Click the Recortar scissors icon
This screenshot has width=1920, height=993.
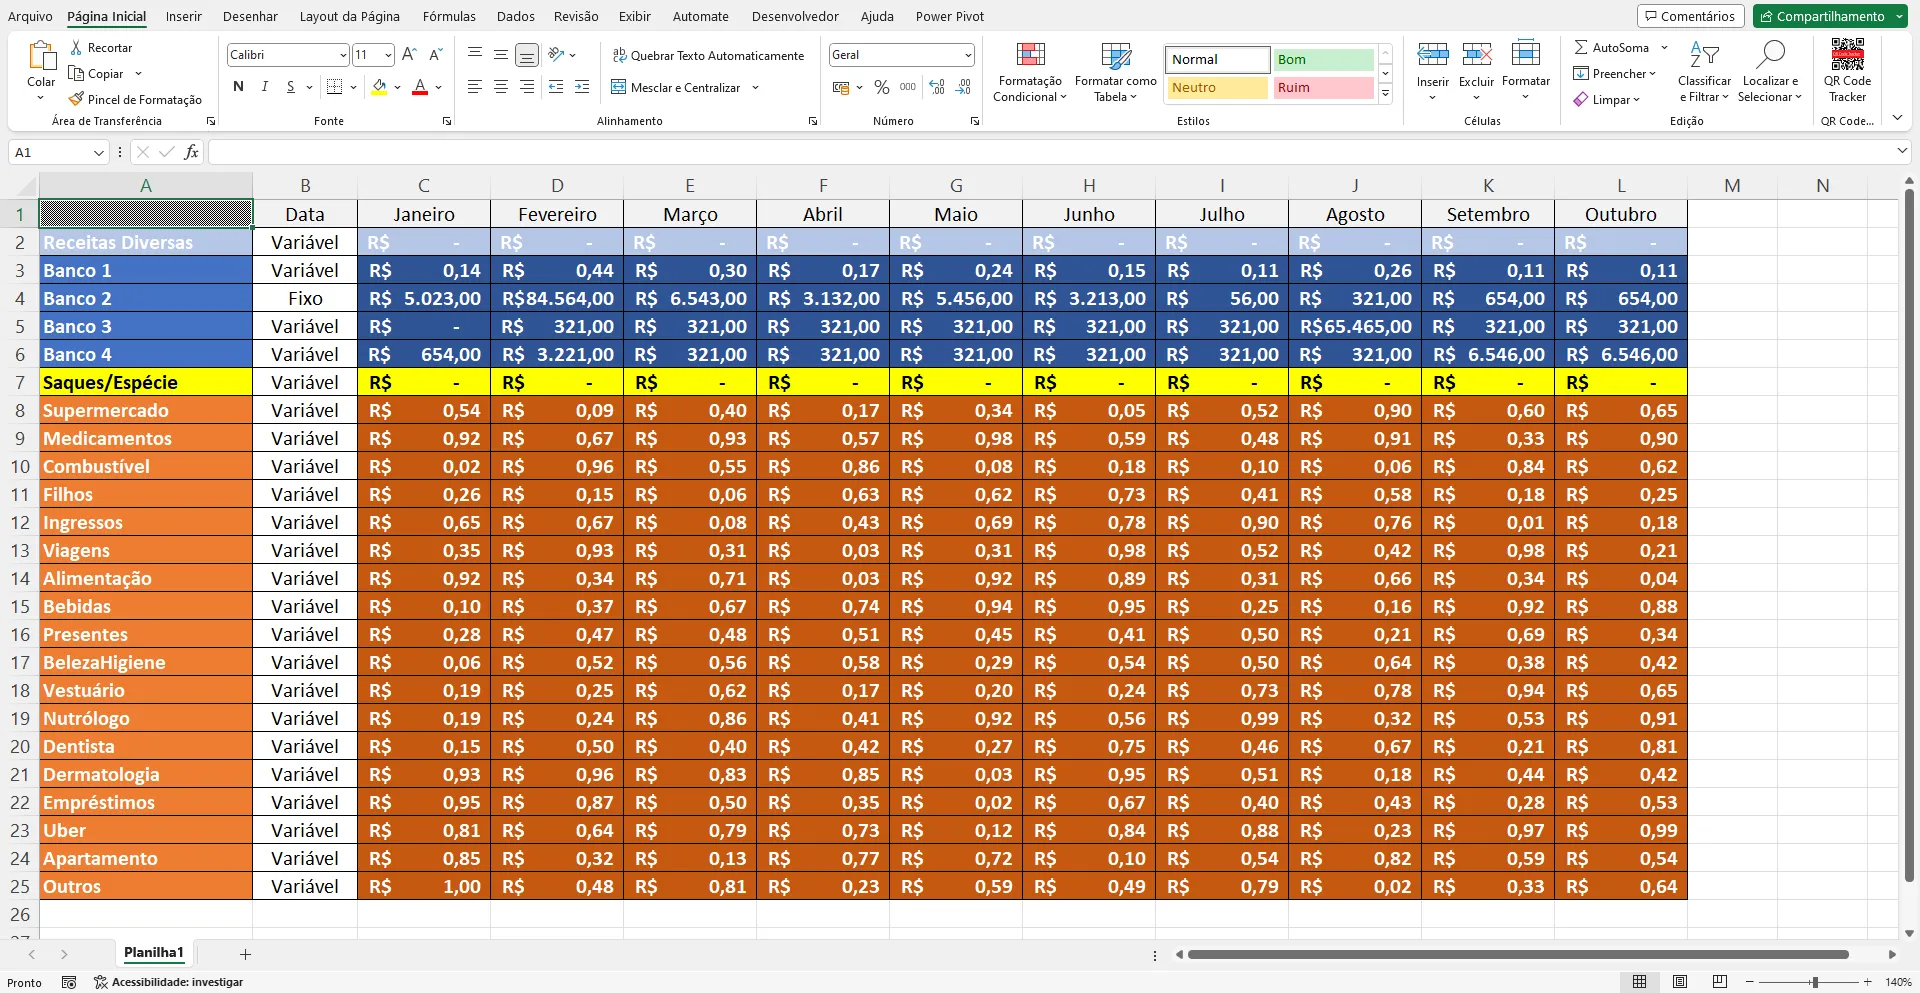tap(76, 48)
